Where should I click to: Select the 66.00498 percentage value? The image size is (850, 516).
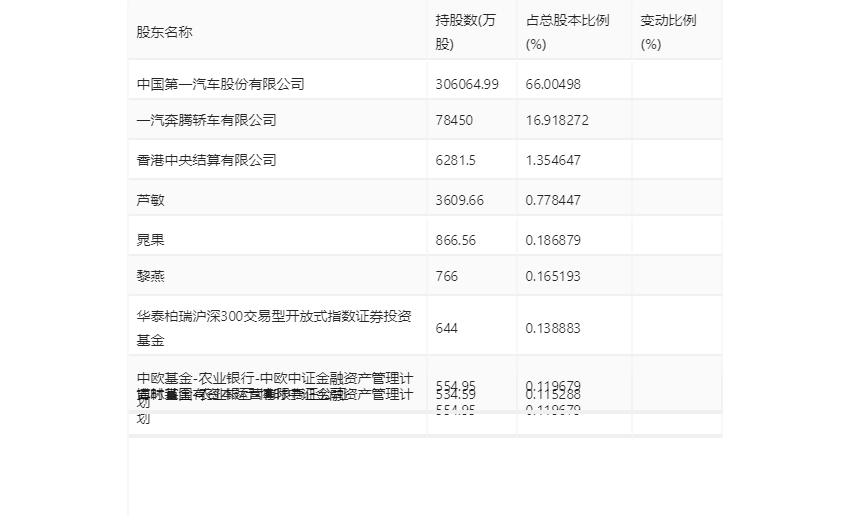coord(553,84)
